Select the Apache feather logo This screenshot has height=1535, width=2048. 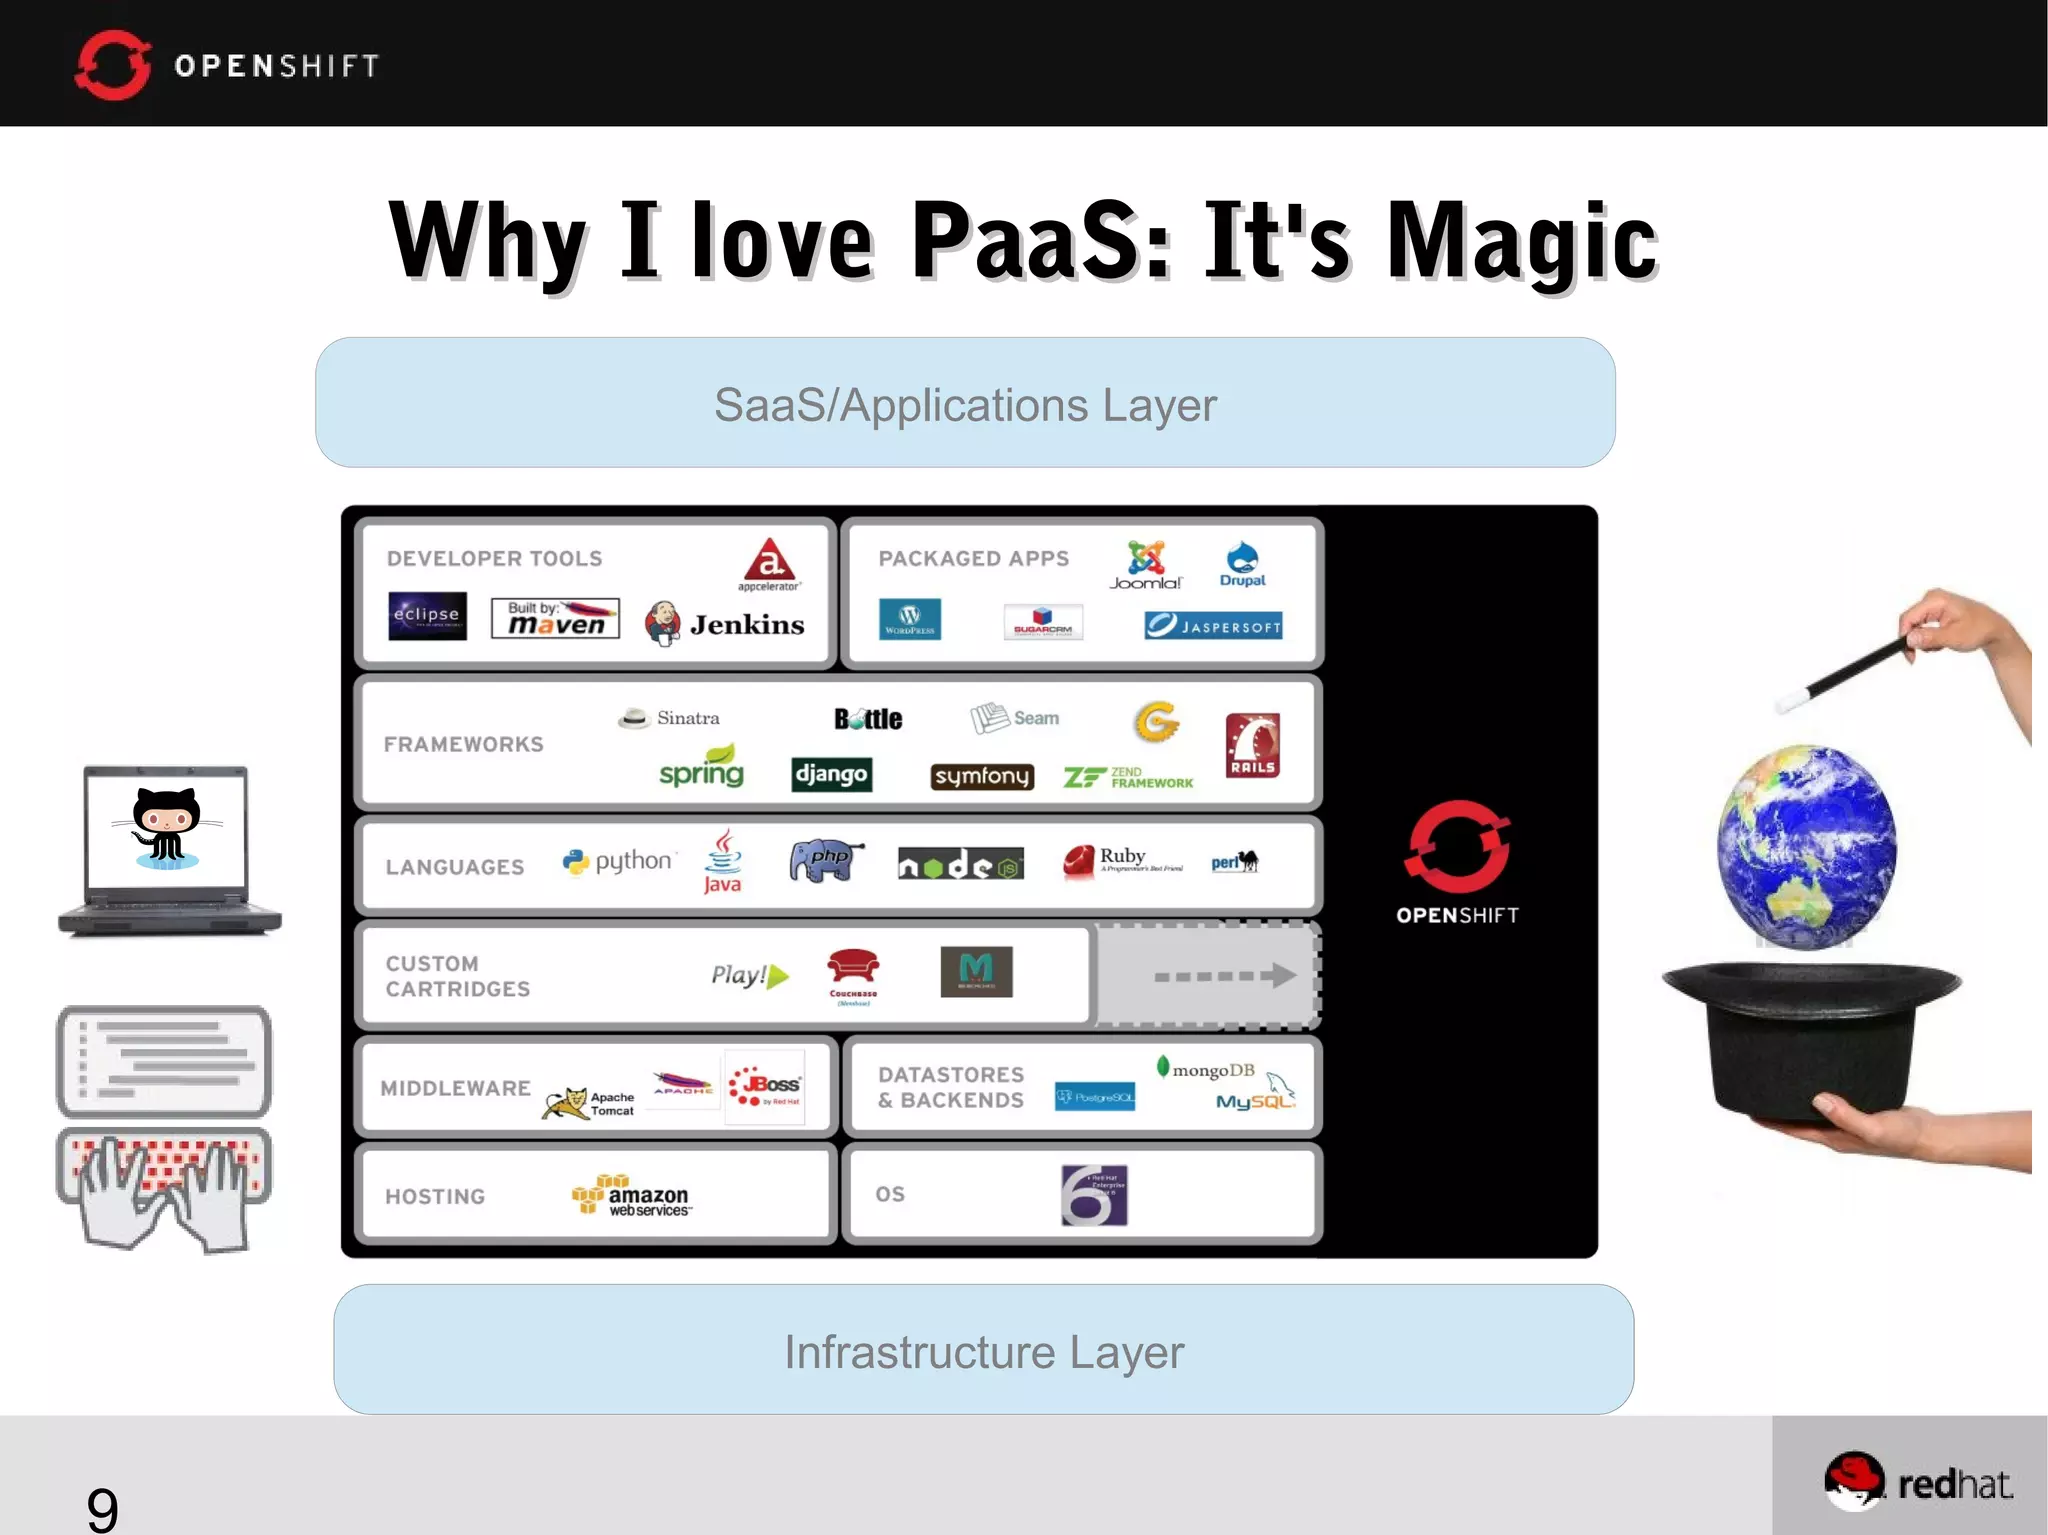click(x=683, y=1084)
